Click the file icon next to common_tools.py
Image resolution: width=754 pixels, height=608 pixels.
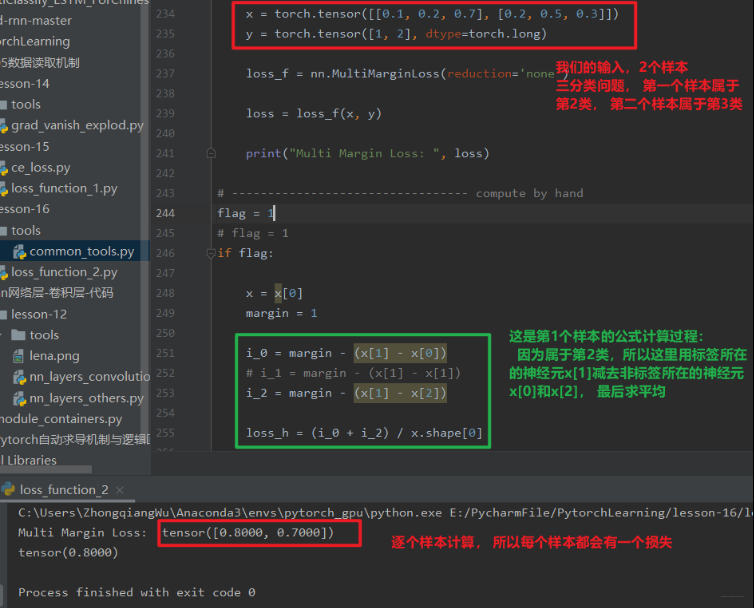click(x=19, y=252)
